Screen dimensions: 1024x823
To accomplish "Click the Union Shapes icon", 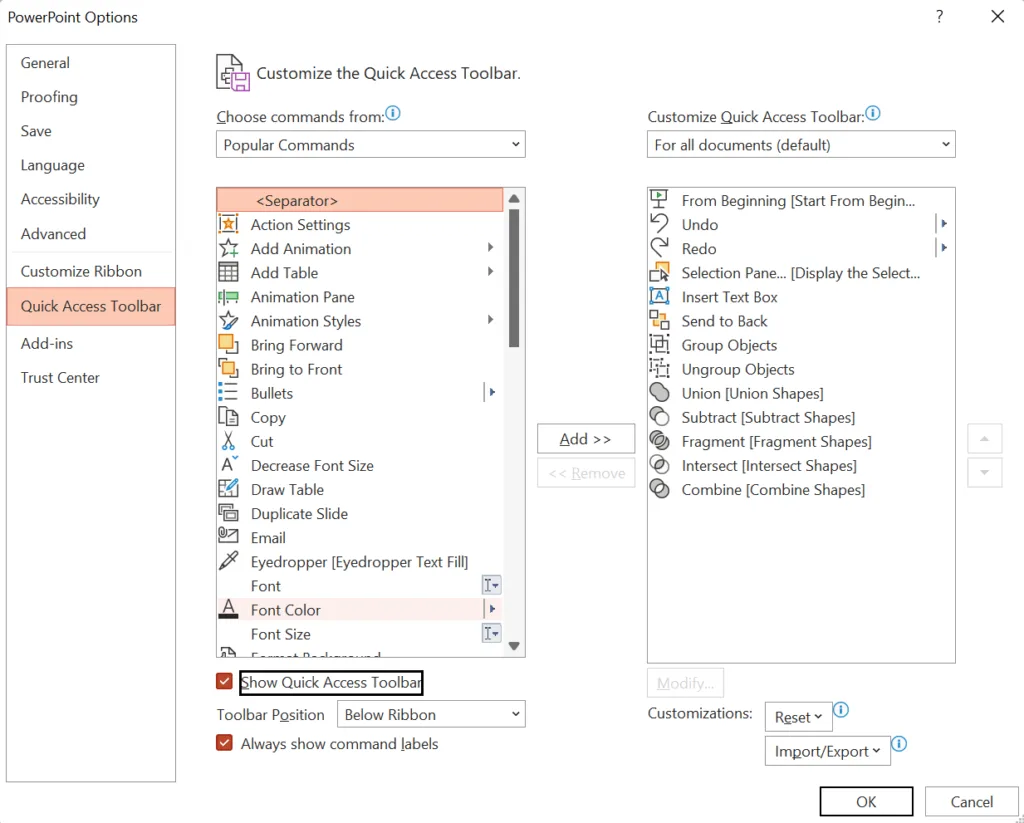I will point(660,393).
